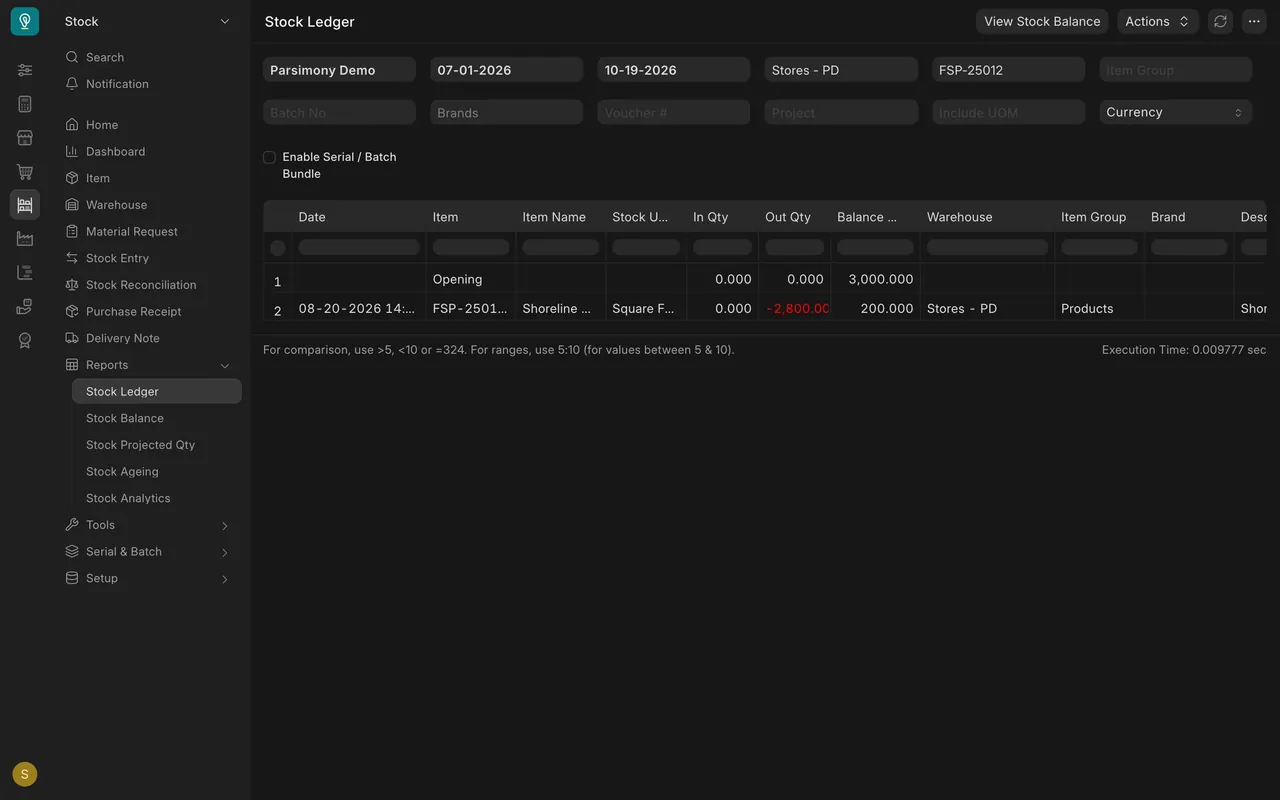
Task: Open the lightbulb app logo
Action: [25, 21]
